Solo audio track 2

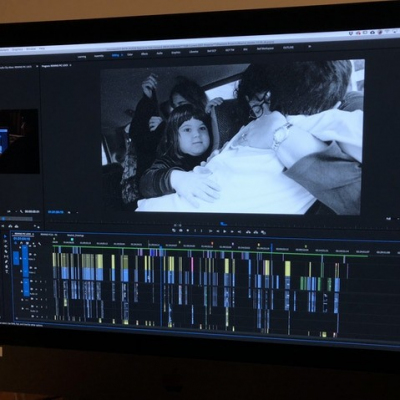[x=41, y=289]
